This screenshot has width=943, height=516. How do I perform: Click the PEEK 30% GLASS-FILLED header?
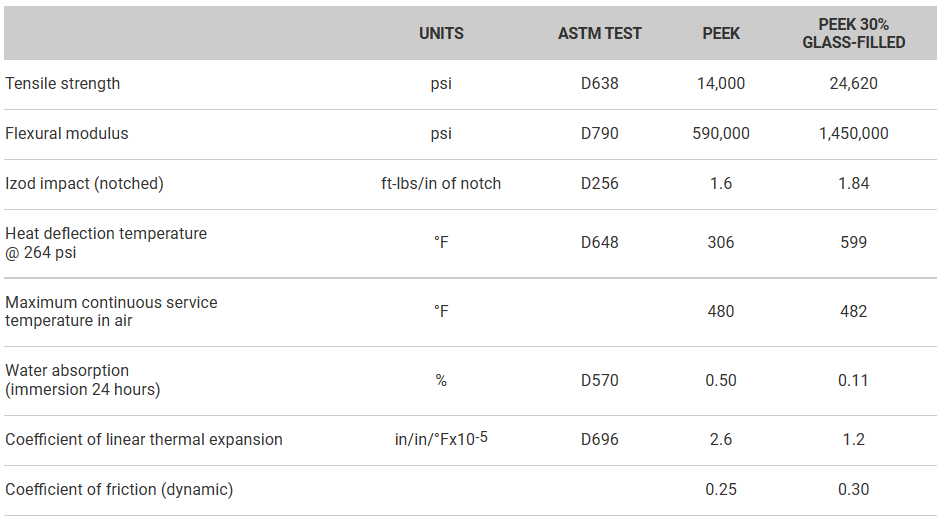[853, 33]
